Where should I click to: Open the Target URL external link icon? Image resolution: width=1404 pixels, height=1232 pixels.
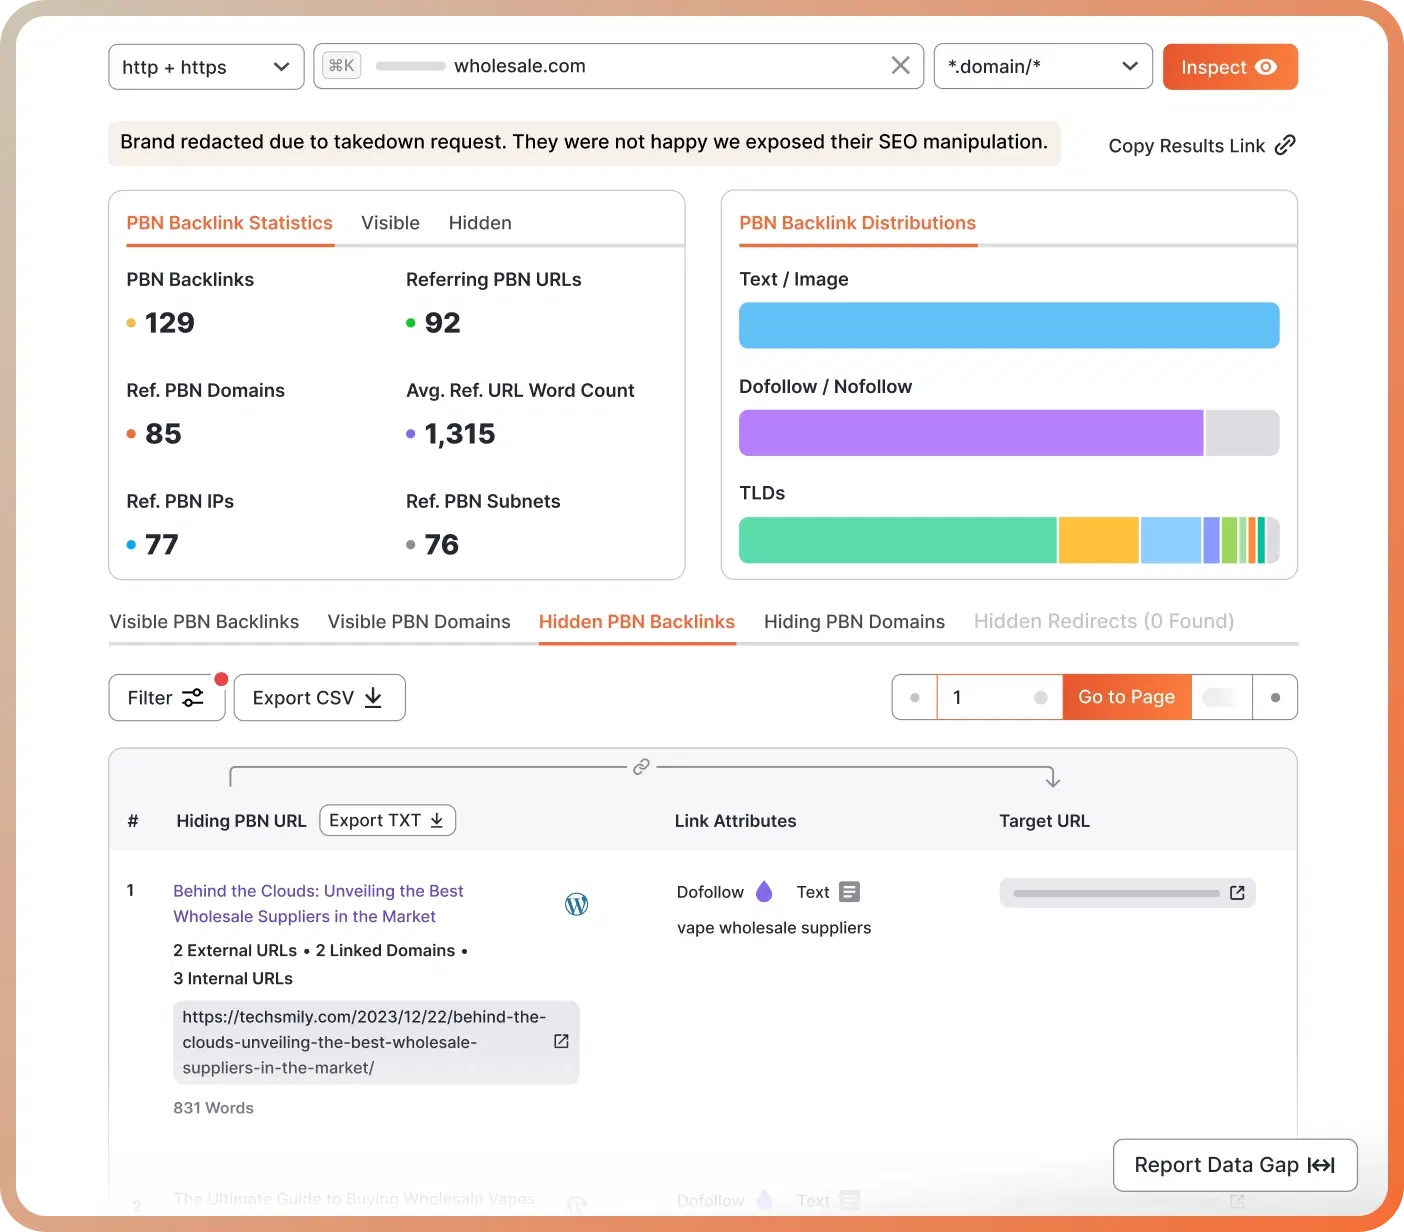1237,893
